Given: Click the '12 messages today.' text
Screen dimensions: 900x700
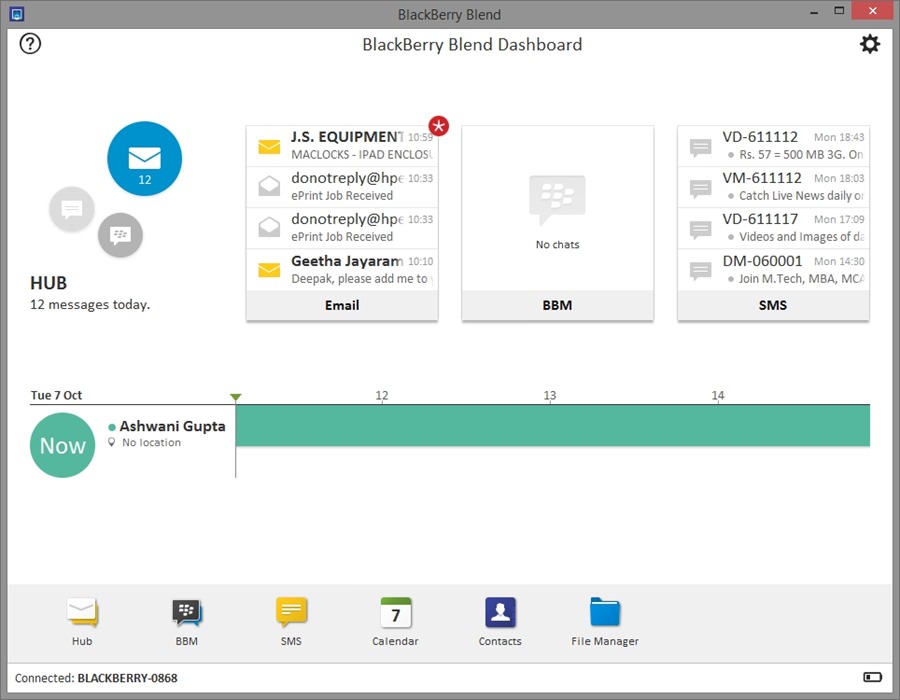Looking at the screenshot, I should tap(90, 305).
